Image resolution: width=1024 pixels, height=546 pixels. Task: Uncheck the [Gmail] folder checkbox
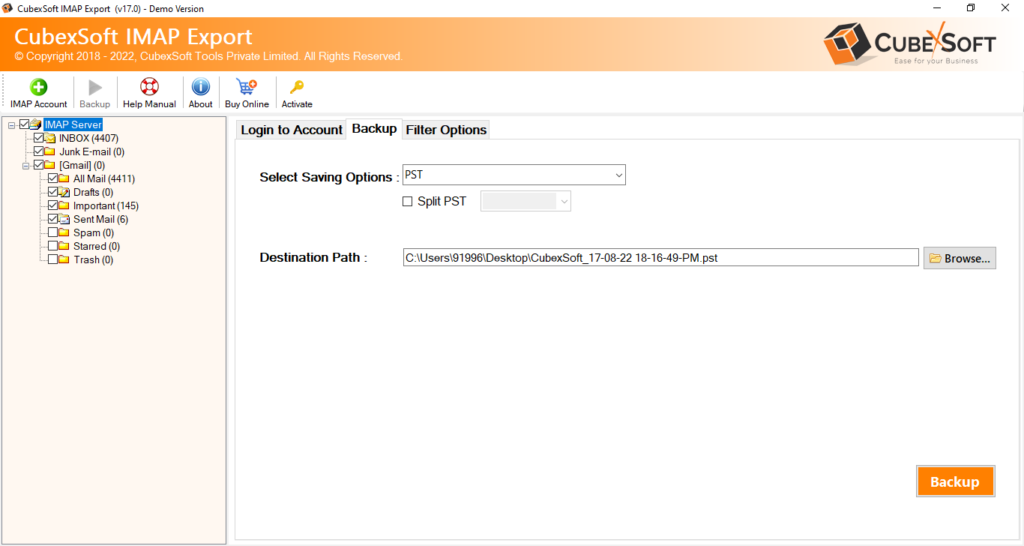click(39, 165)
